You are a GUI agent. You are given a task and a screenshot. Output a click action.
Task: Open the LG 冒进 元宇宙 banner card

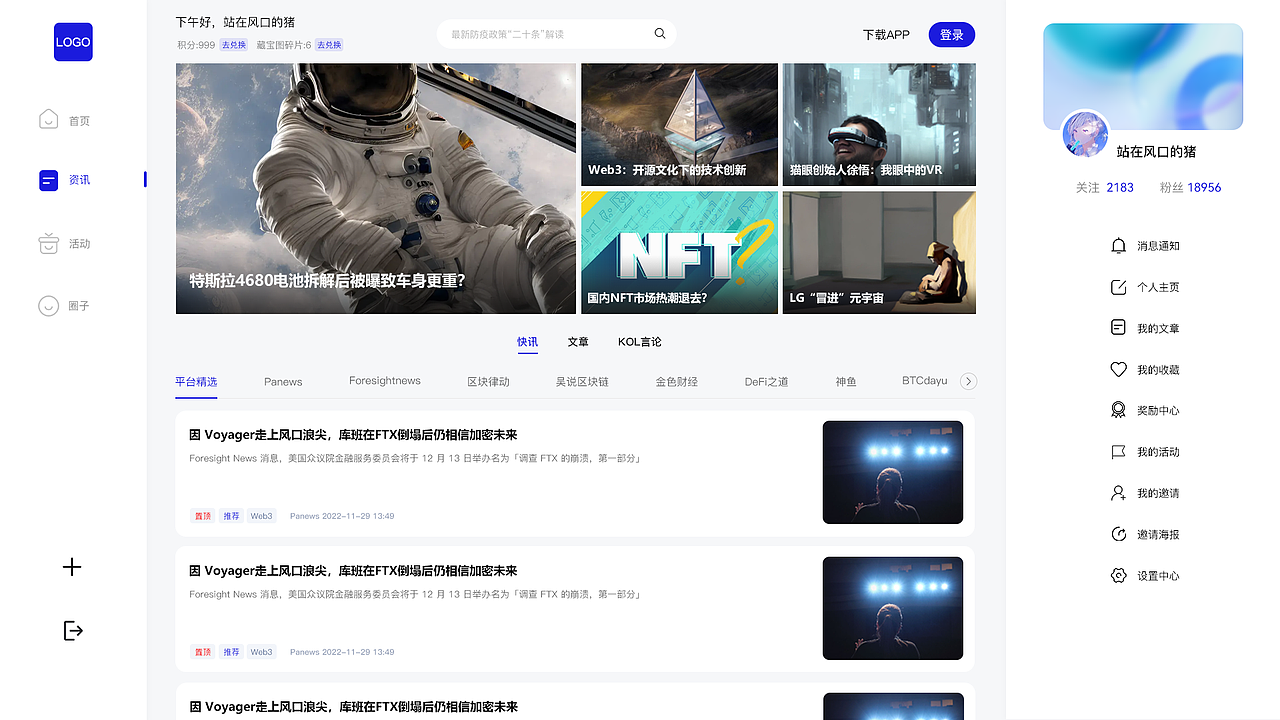pos(879,253)
